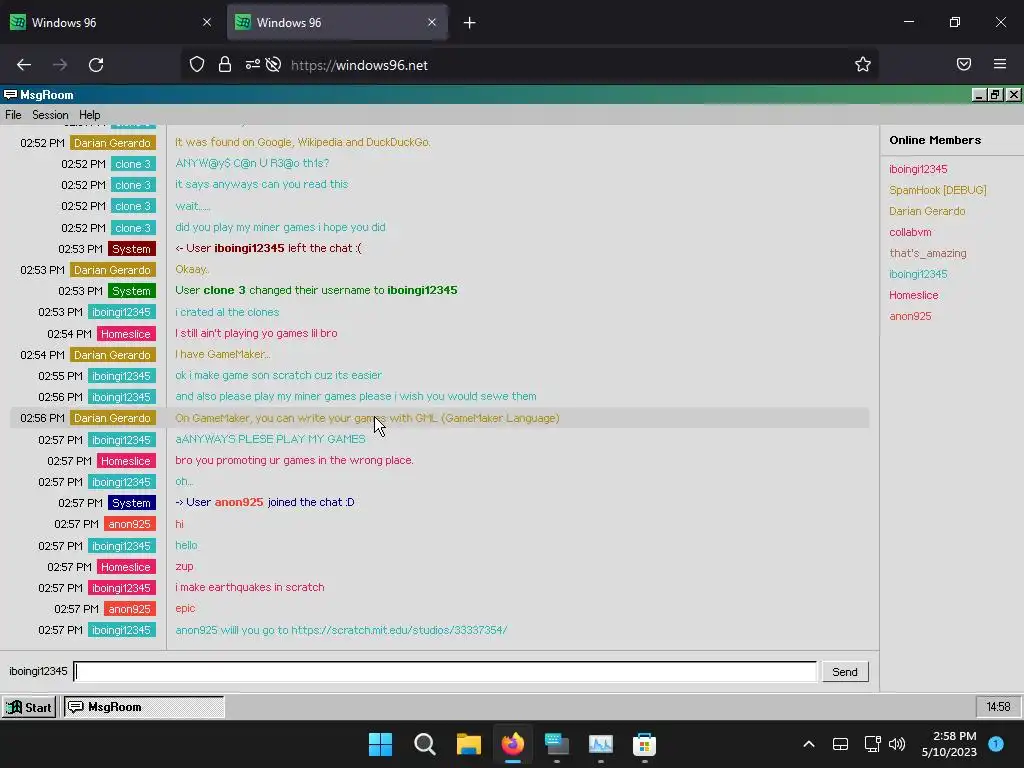Click the network display tray icon
Image resolution: width=1024 pixels, height=768 pixels.
click(x=872, y=744)
